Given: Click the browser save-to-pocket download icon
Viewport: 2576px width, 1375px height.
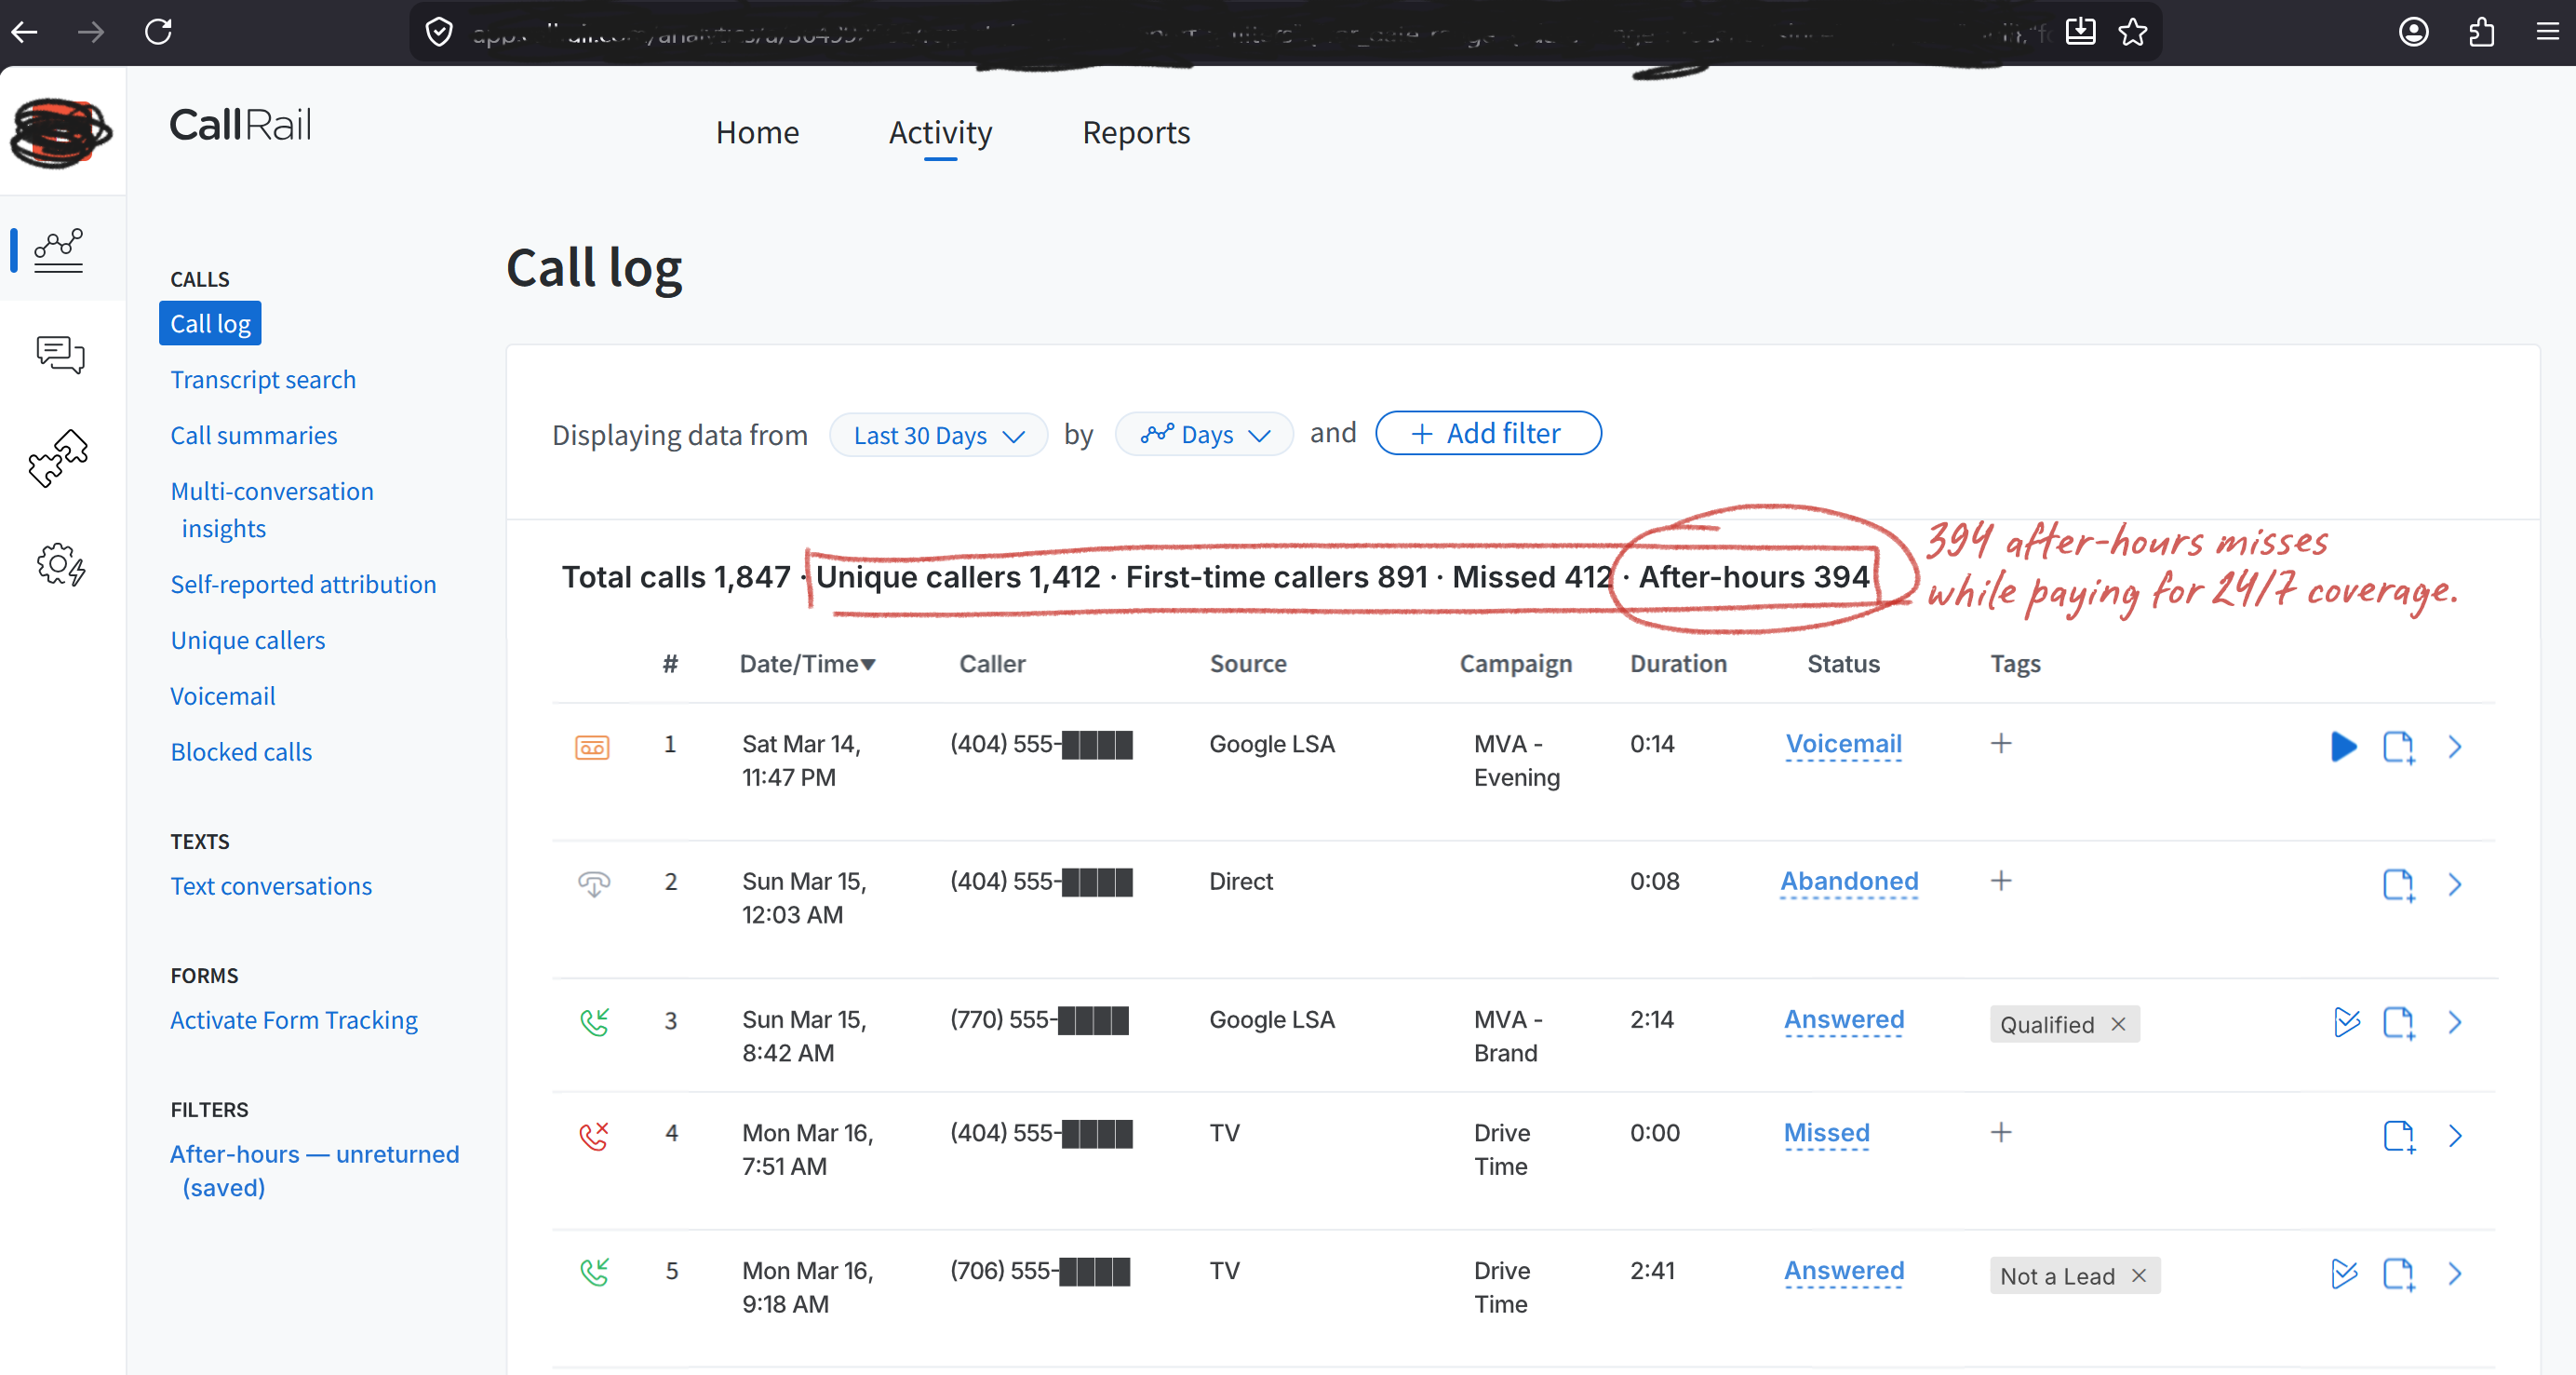Looking at the screenshot, I should tap(2080, 32).
